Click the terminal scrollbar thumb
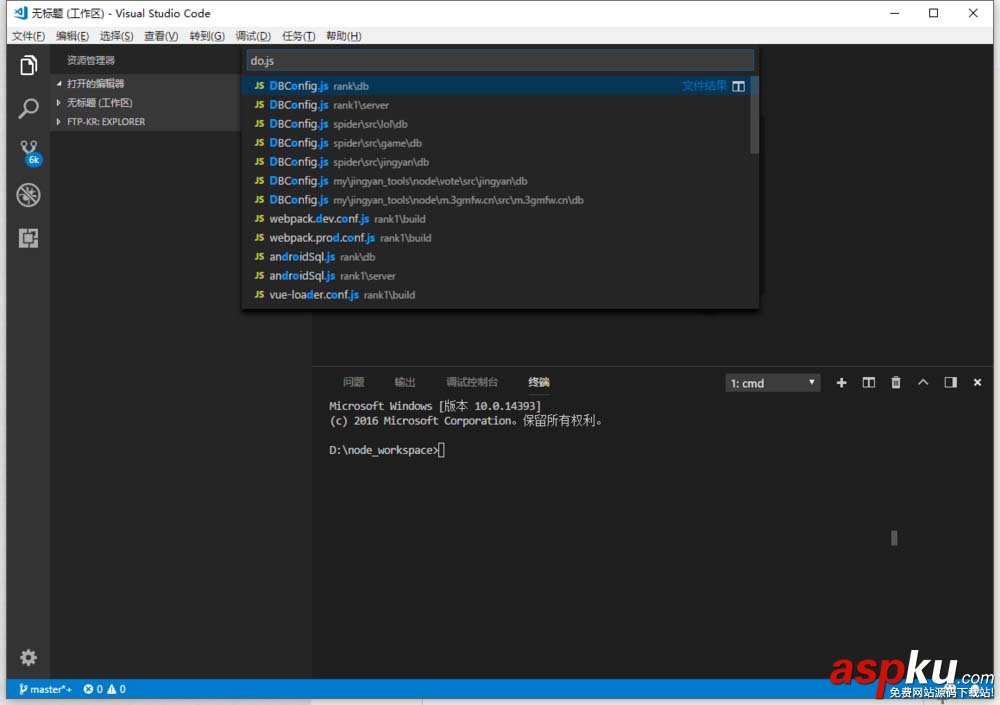This screenshot has height=705, width=1000. tap(894, 538)
